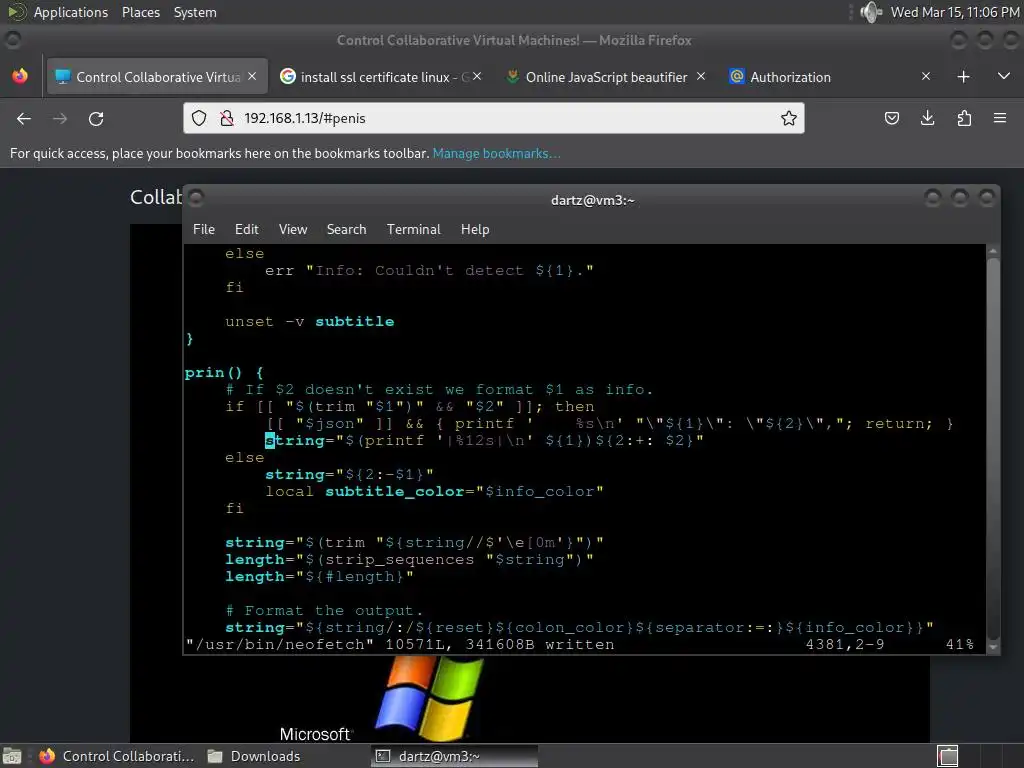Click the forward navigation arrow
The image size is (1024, 768).
click(x=60, y=118)
